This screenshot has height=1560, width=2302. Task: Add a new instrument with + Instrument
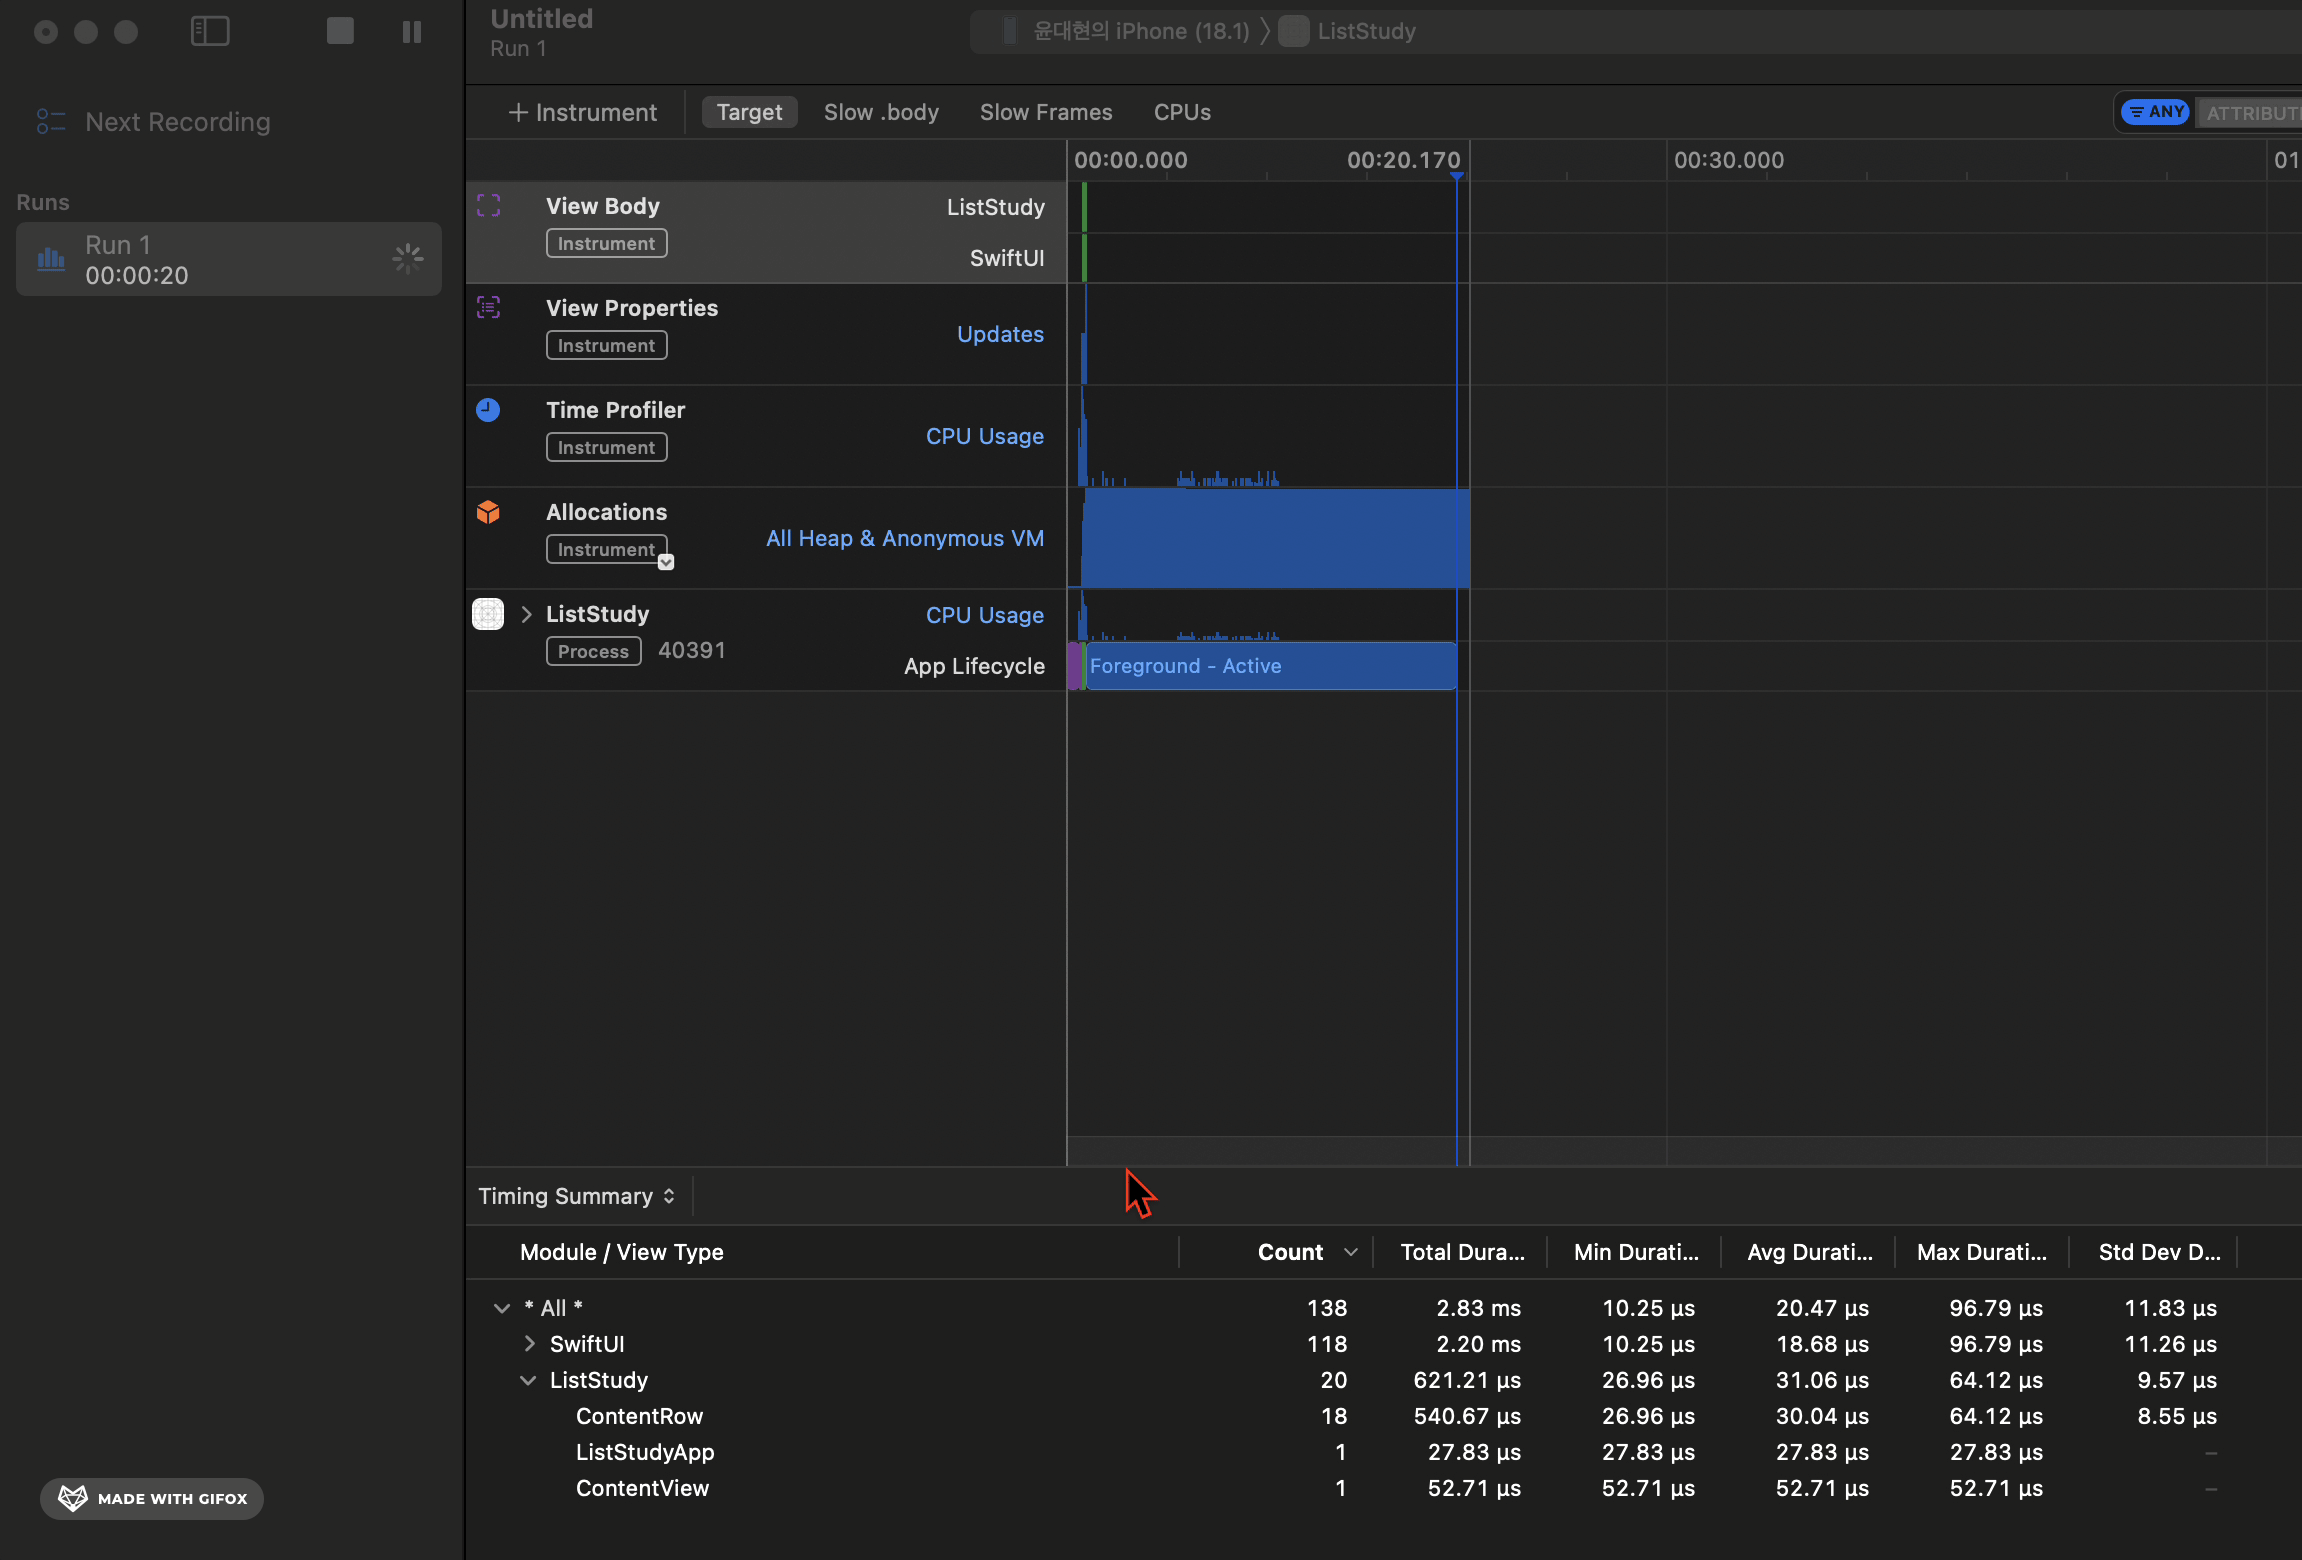coord(583,112)
